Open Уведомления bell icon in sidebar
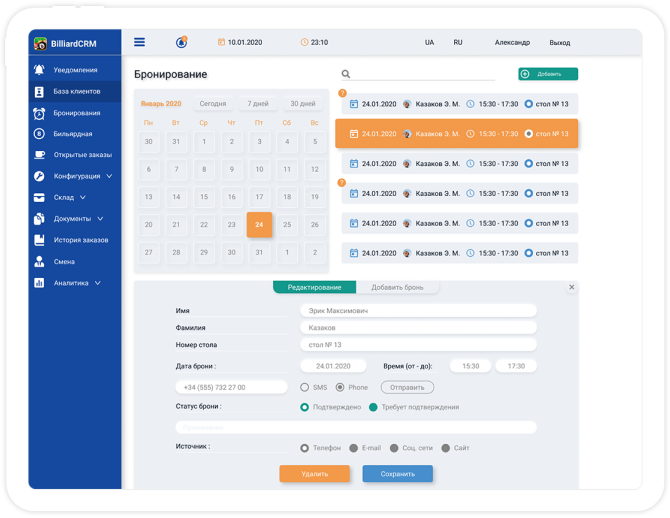This screenshot has width=670, height=518. click(x=39, y=70)
